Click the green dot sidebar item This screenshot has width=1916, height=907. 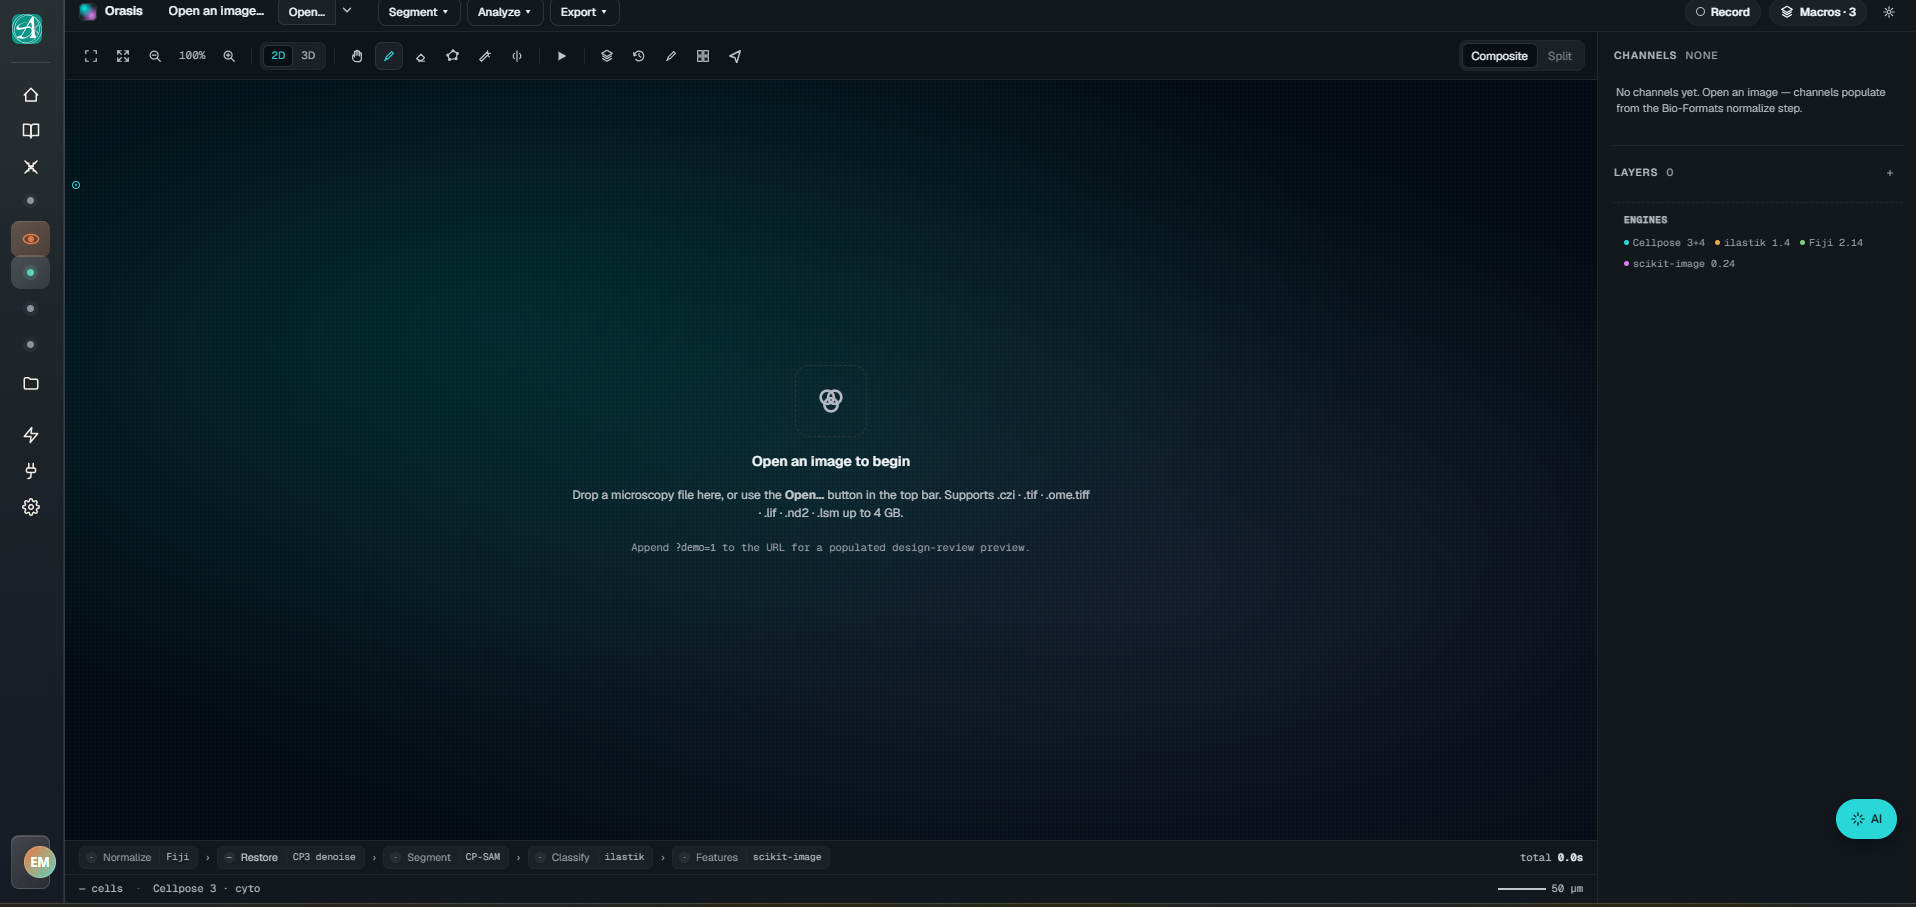pyautogui.click(x=31, y=273)
